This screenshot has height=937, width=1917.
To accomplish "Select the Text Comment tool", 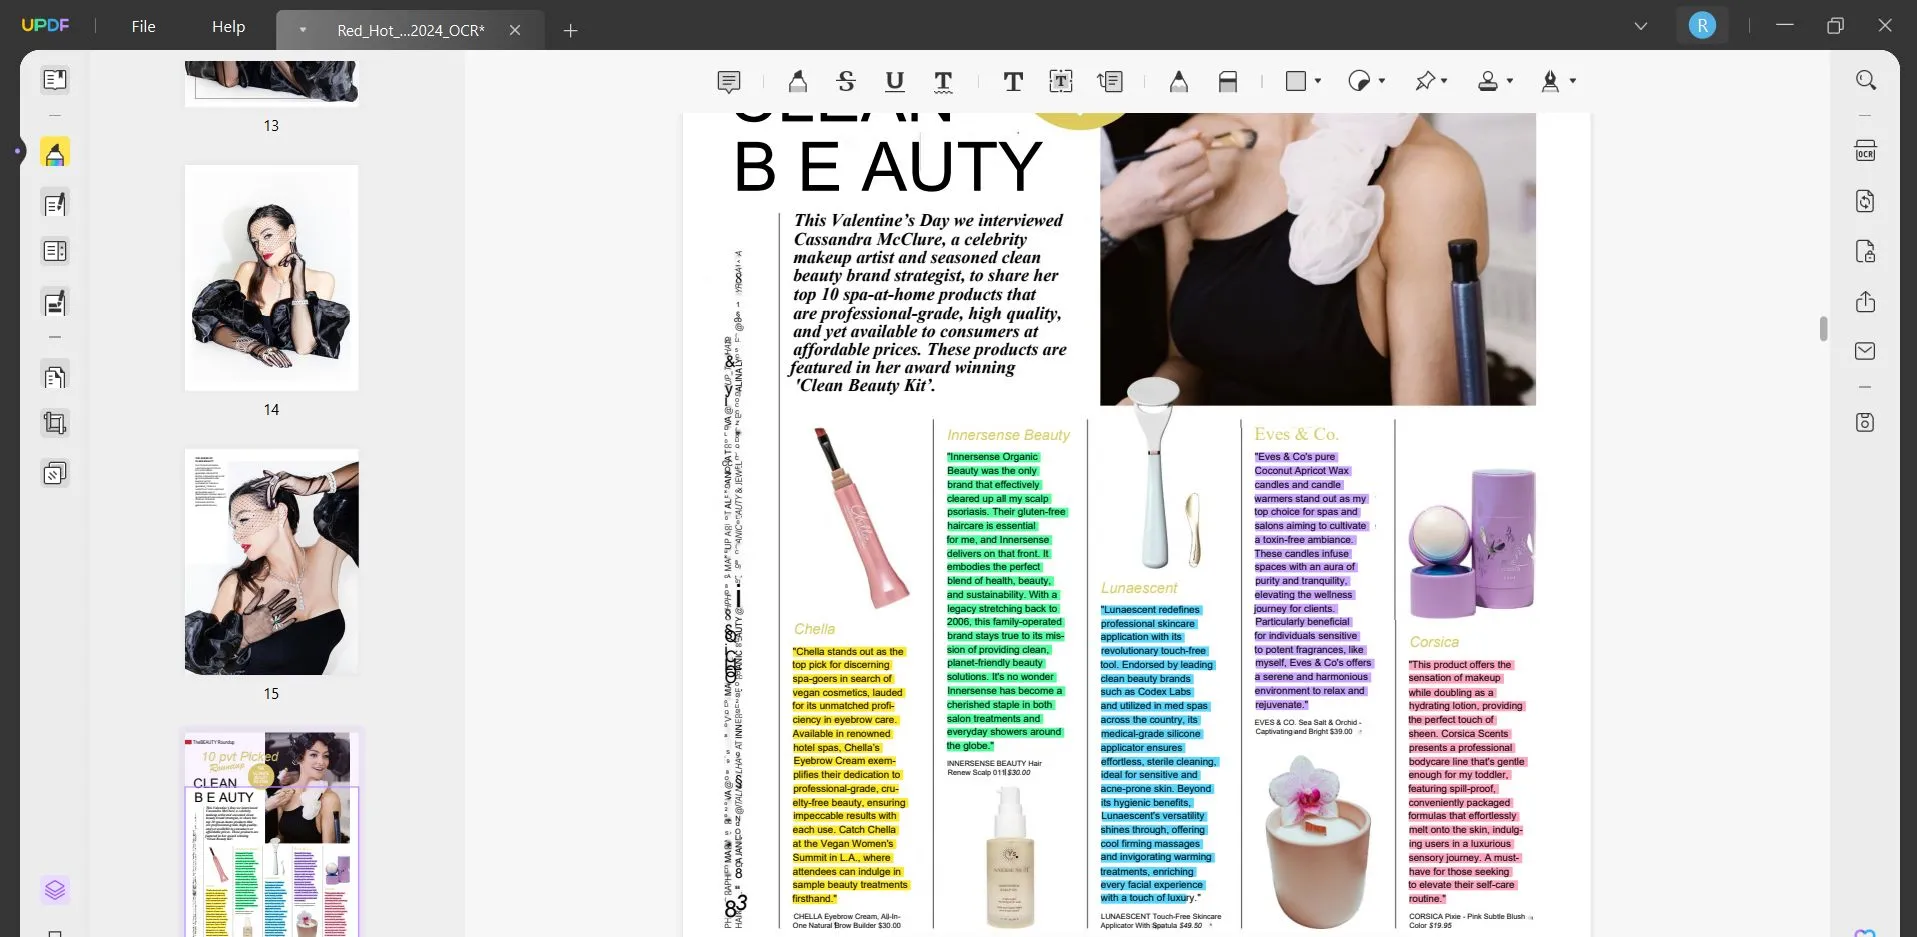I will 1013,82.
